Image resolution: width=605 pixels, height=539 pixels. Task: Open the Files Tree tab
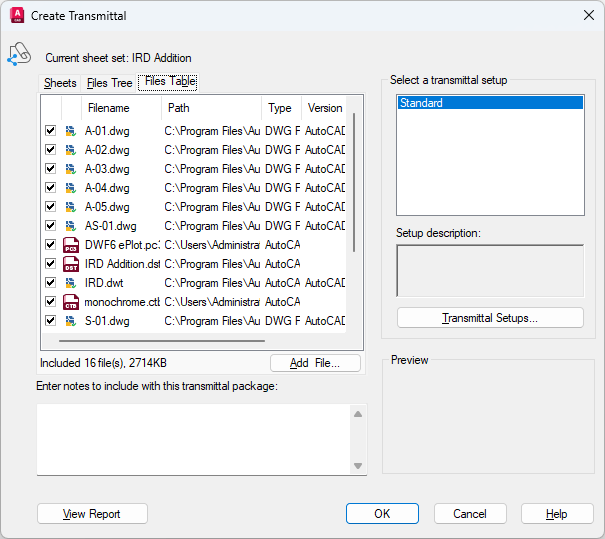[109, 83]
